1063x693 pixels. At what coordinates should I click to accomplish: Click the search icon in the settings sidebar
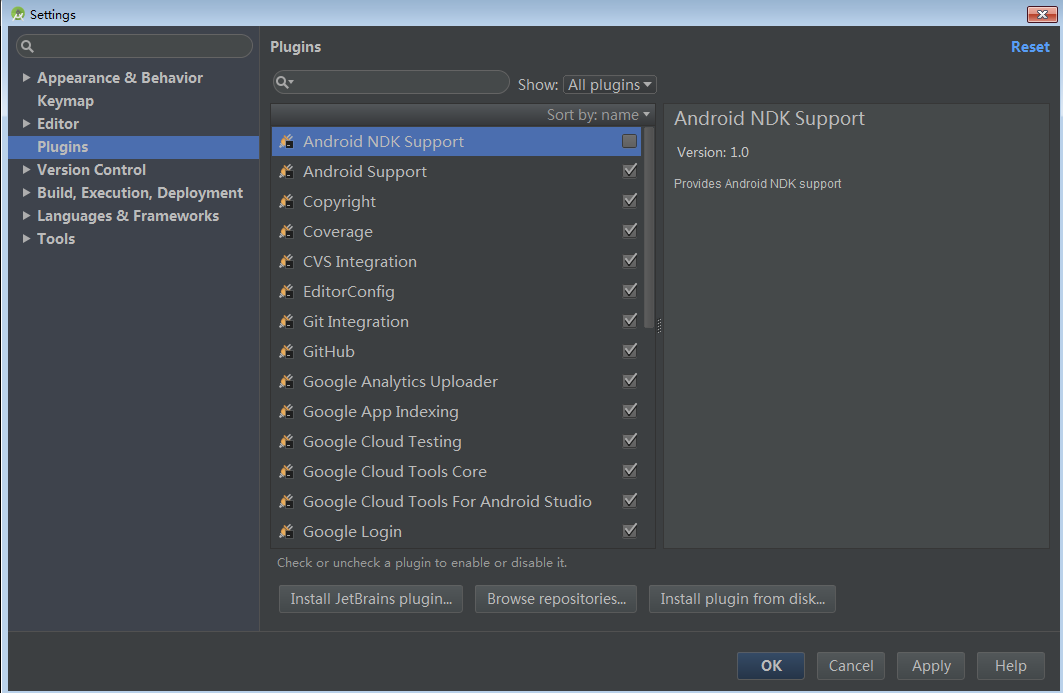(25, 45)
